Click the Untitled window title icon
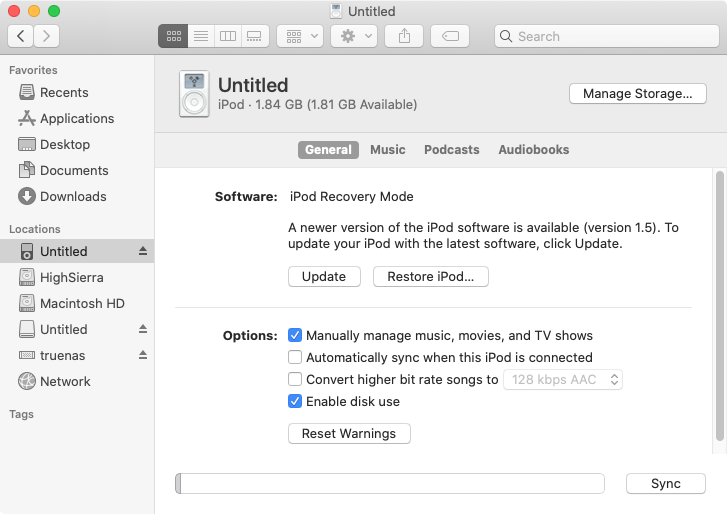Image resolution: width=727 pixels, height=514 pixels. [x=336, y=11]
